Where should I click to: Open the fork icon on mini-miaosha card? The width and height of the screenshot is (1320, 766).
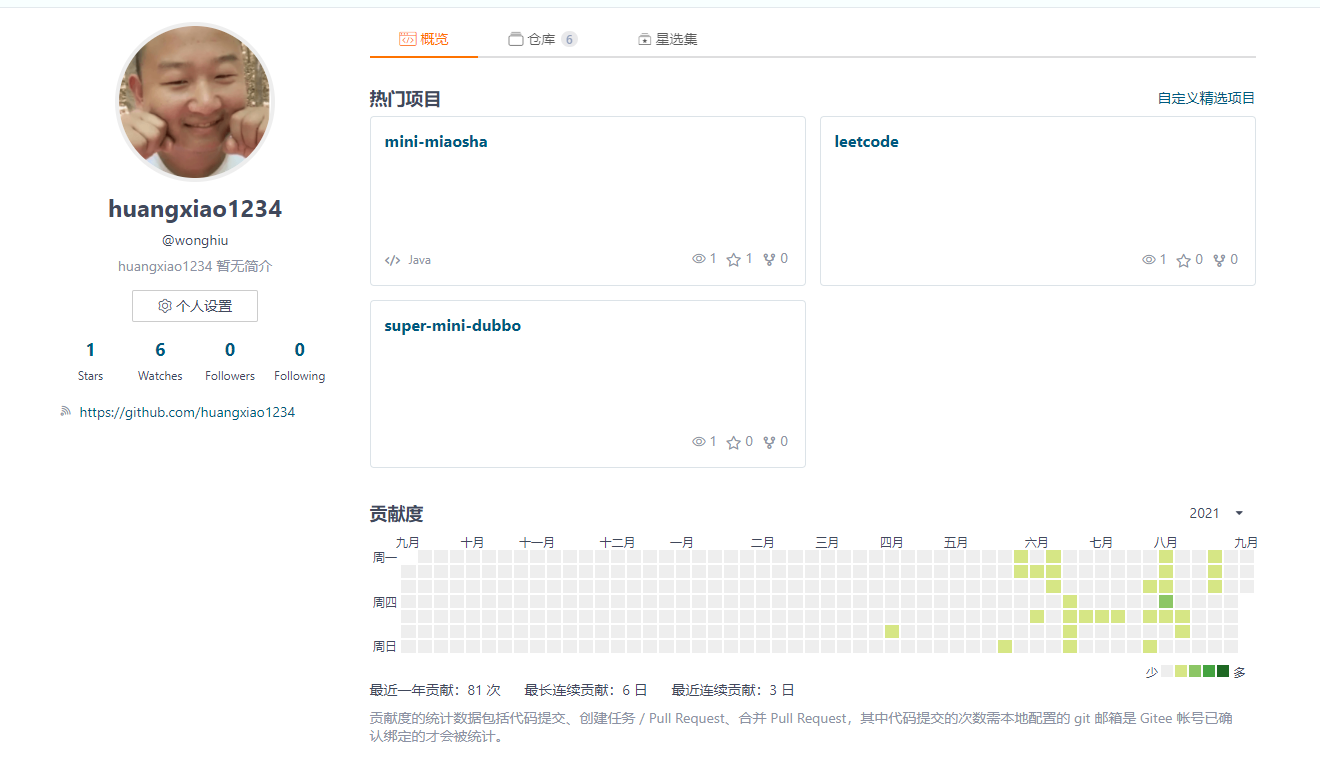768,258
